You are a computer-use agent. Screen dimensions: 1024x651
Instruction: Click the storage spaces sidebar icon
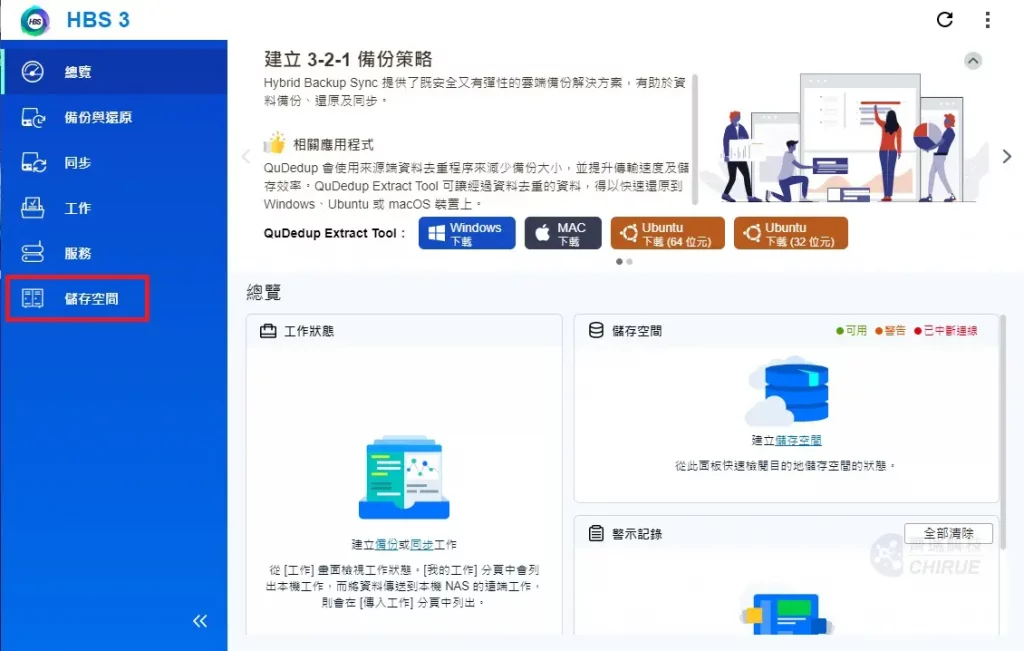tap(32, 298)
